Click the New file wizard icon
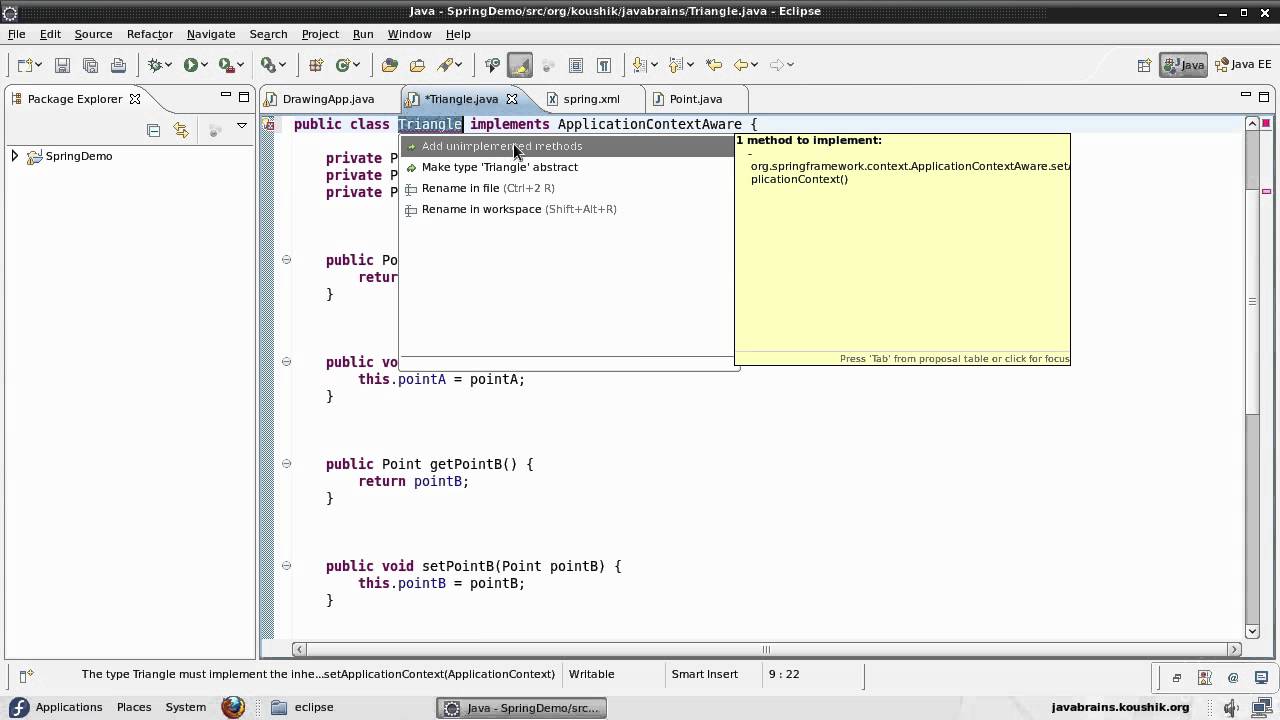This screenshot has width=1280, height=720. tap(24, 65)
